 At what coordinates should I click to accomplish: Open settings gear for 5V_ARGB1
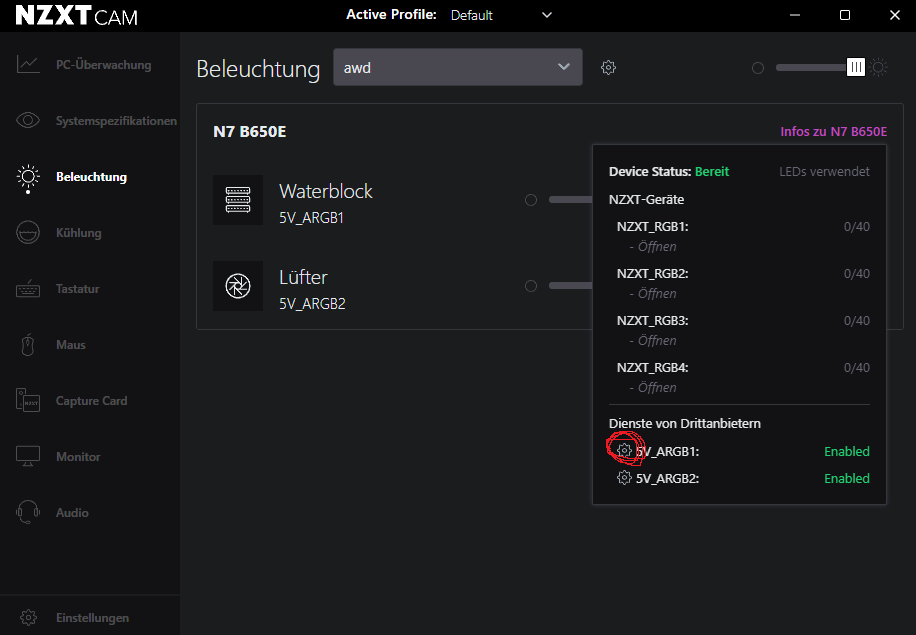[624, 450]
